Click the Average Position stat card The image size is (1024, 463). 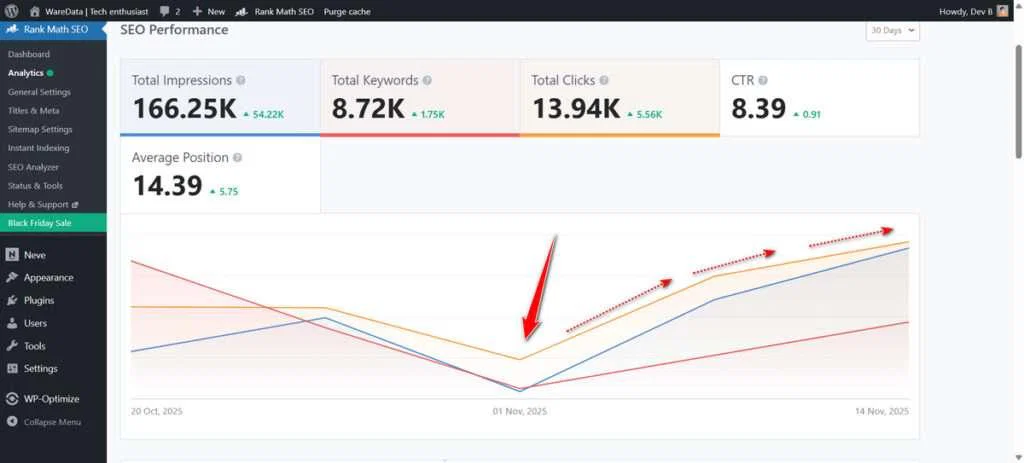[x=220, y=174]
